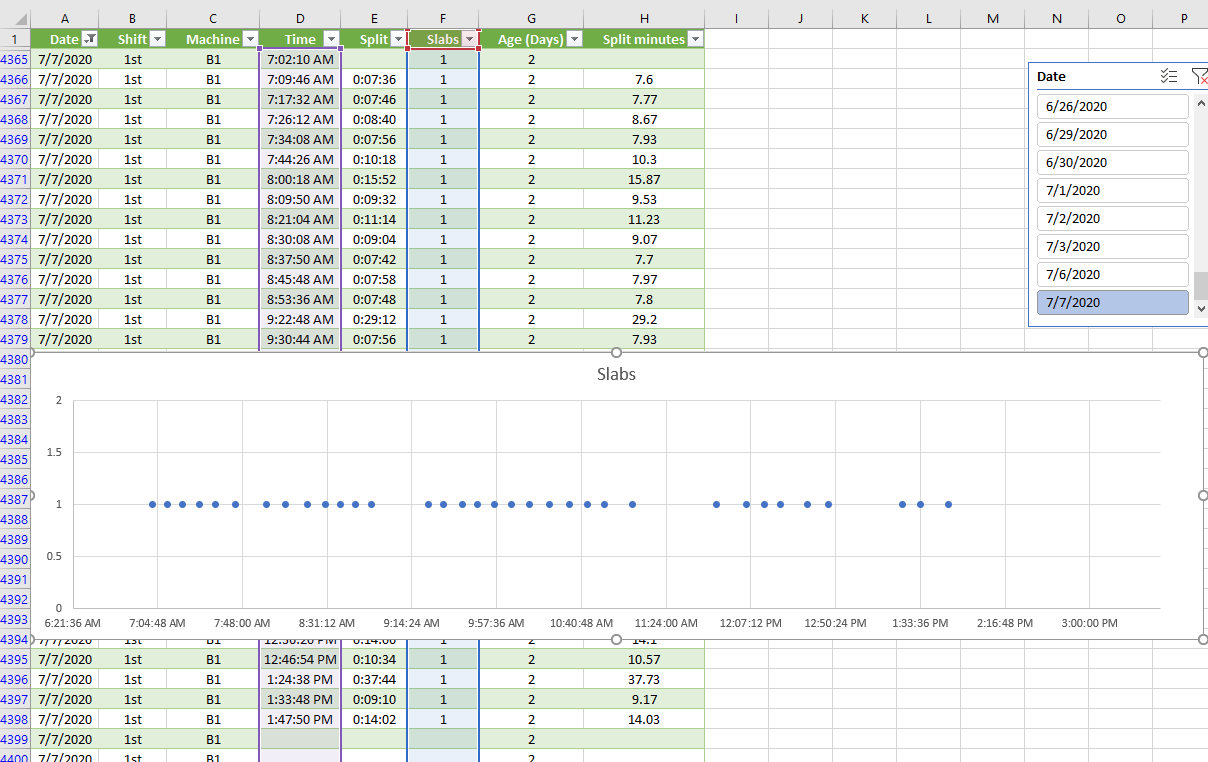Click split value 0:29:12

pyautogui.click(x=374, y=319)
